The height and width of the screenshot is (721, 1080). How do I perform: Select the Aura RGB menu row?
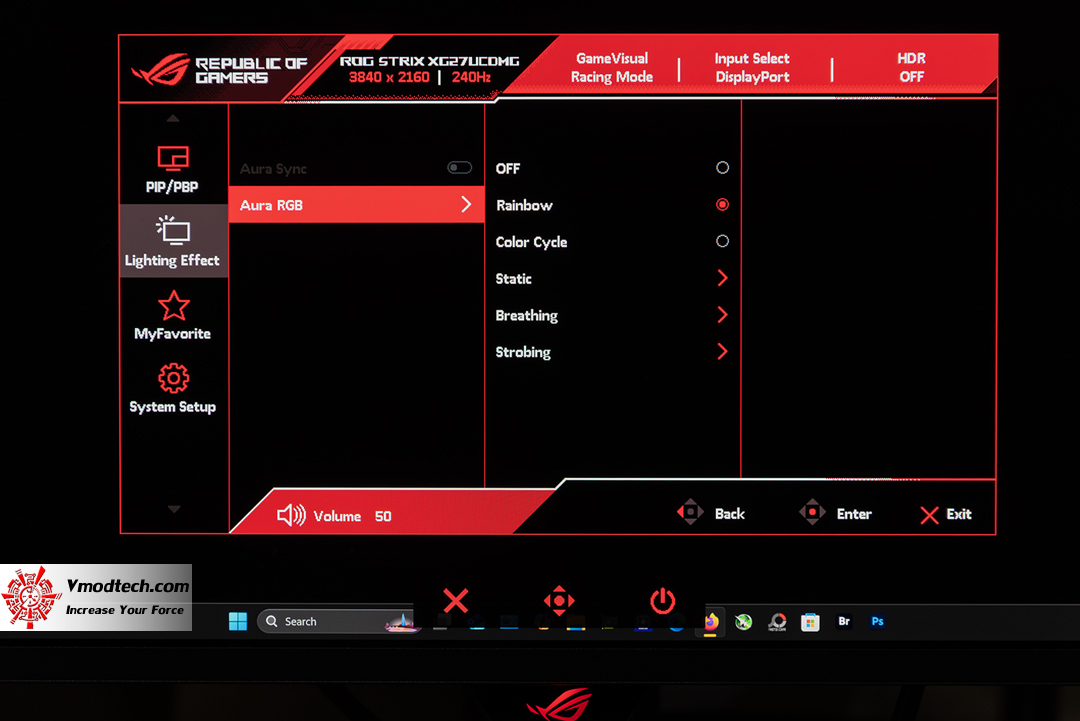pos(357,205)
